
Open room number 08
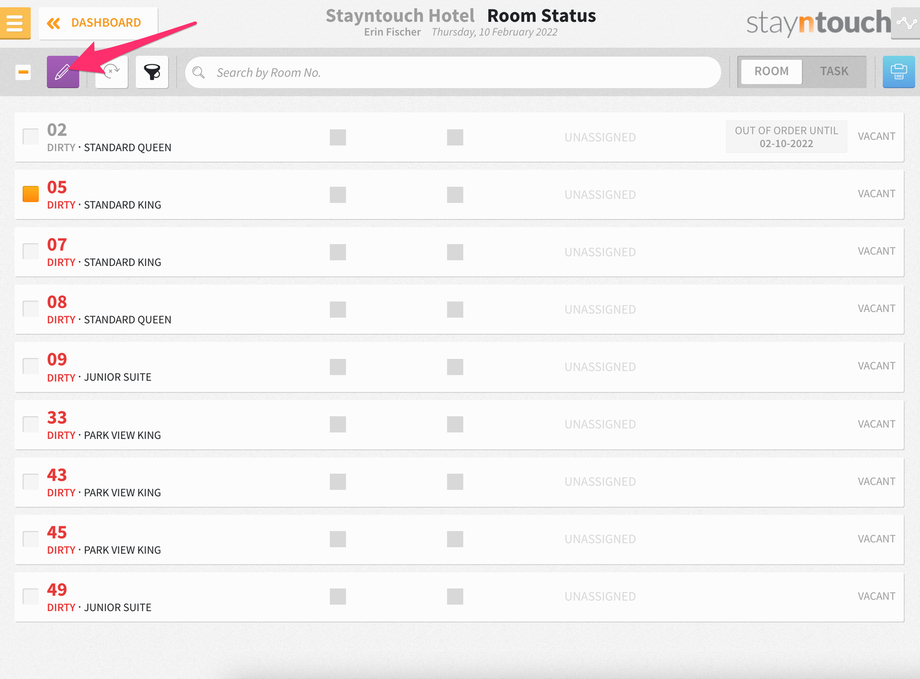click(x=57, y=302)
